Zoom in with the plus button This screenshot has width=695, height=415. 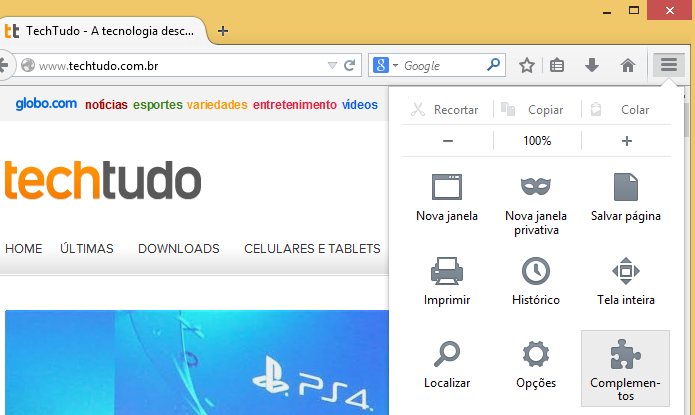tap(626, 141)
